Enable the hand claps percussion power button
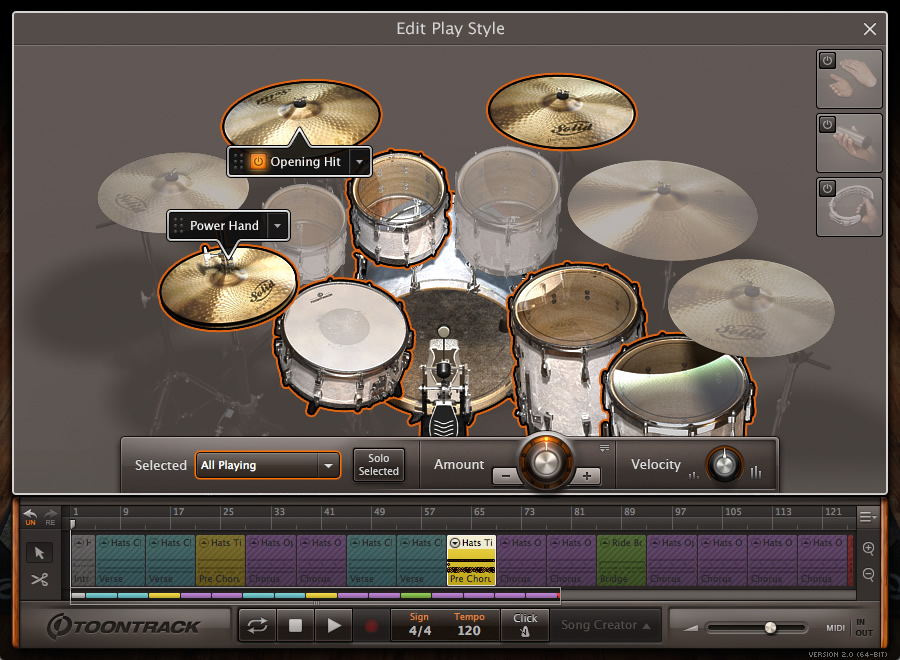This screenshot has height=660, width=900. pos(827,61)
